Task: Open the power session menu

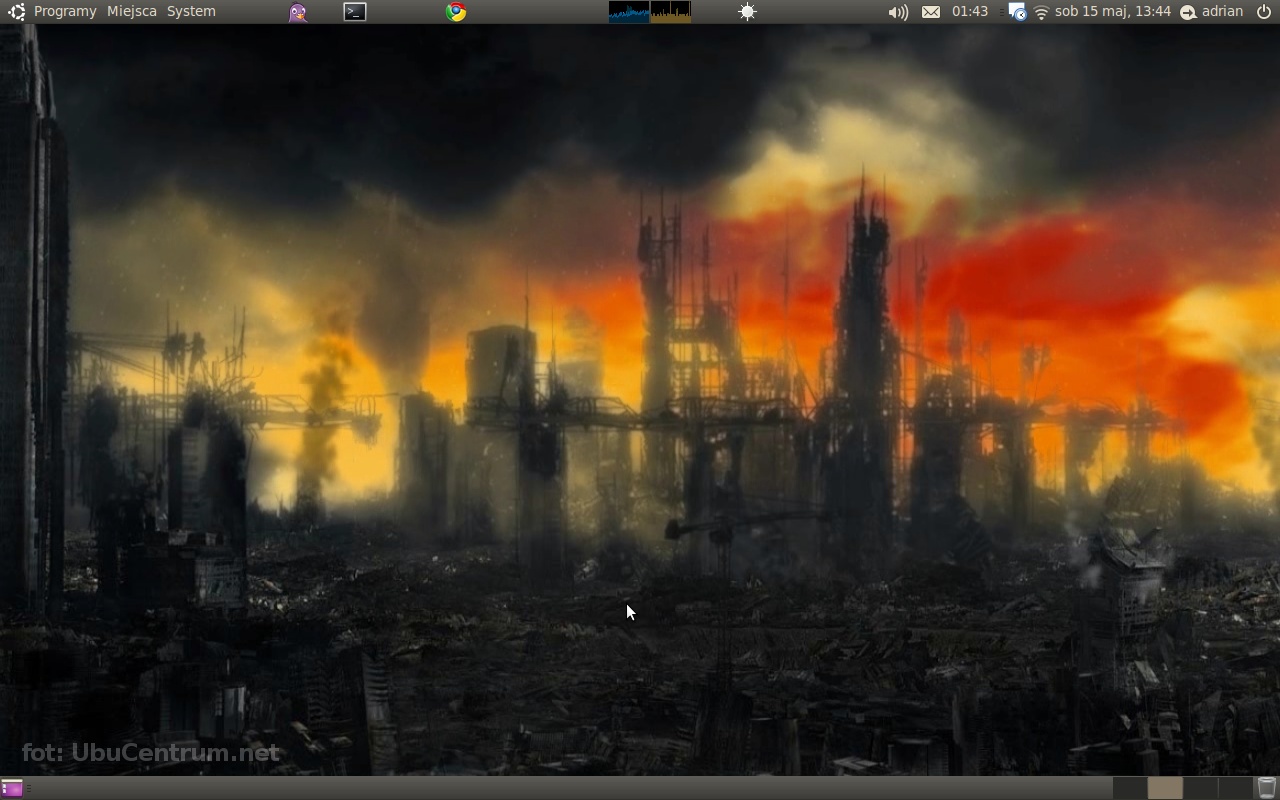Action: click(1264, 12)
